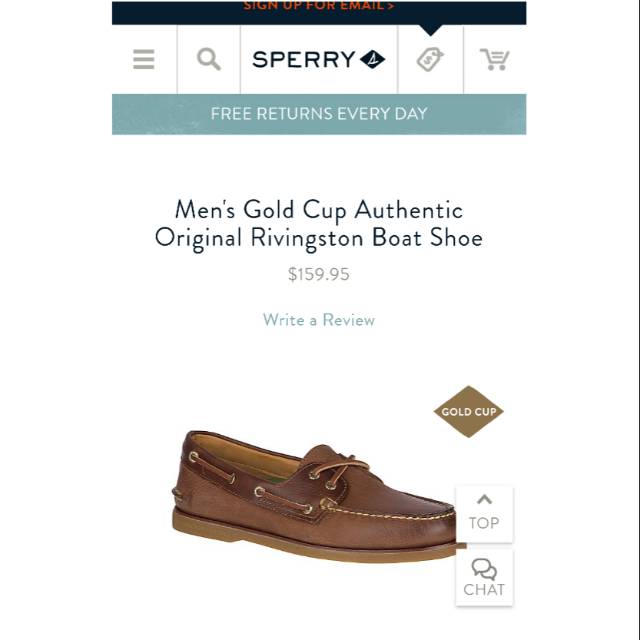Start a conversation with the CHAT label
This screenshot has height=640, width=640.
tap(484, 590)
